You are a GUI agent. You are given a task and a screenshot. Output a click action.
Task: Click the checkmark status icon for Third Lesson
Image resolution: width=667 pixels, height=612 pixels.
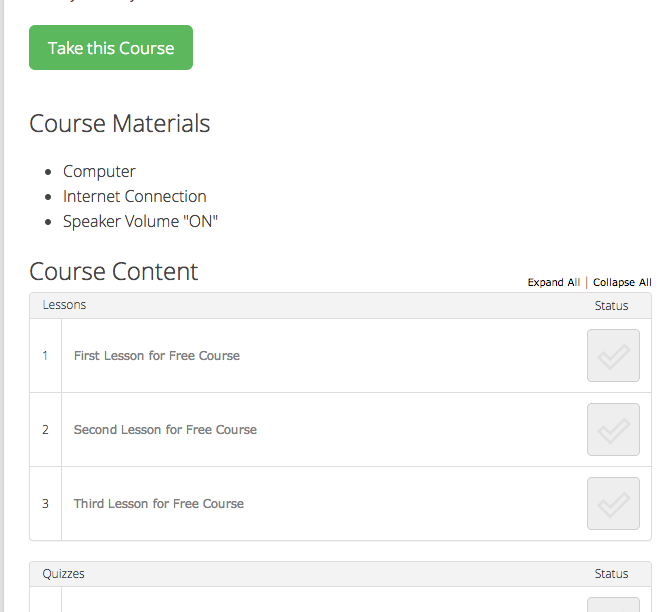point(613,504)
